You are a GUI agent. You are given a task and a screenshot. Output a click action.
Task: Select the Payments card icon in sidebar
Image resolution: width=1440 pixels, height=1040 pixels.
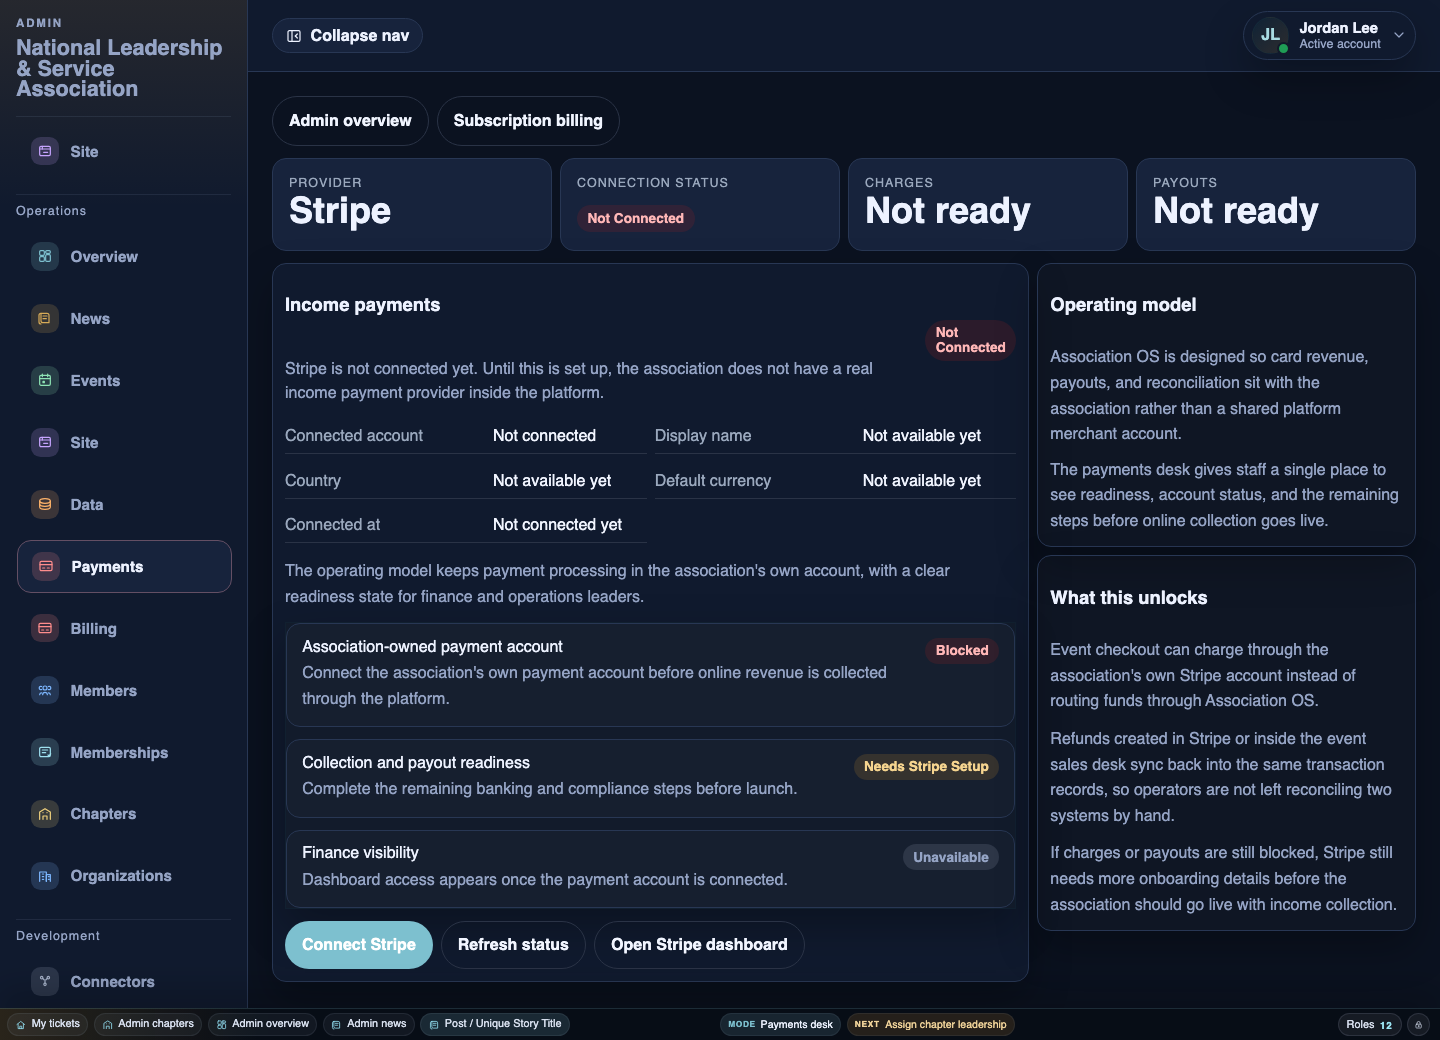pyautogui.click(x=45, y=566)
